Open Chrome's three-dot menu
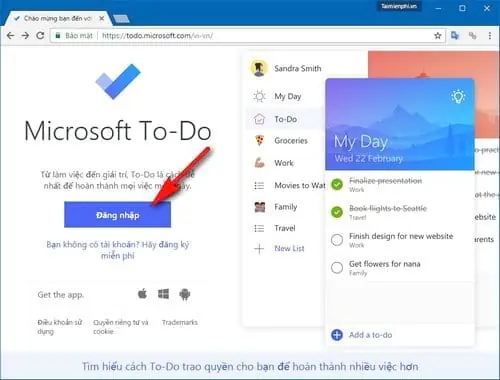Viewport: 500px width, 380px height. click(489, 35)
